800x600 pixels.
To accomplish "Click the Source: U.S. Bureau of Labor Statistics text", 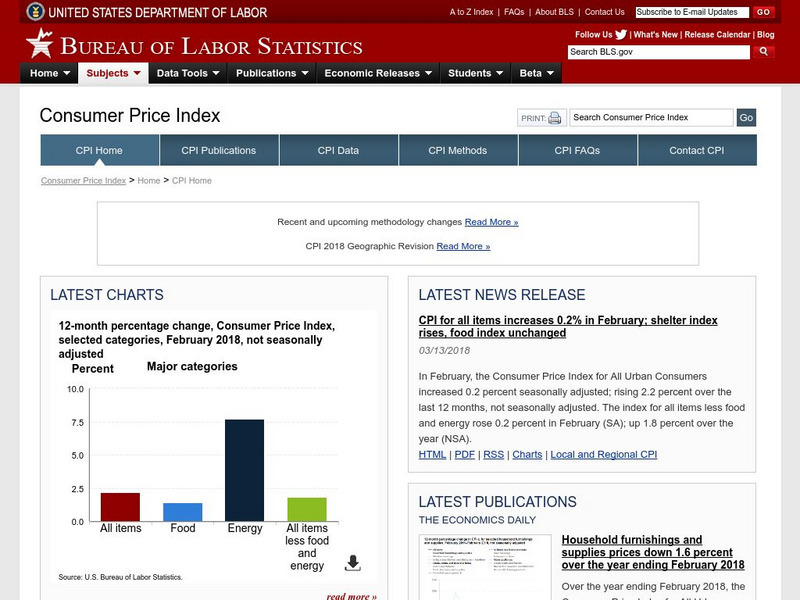I will point(120,577).
